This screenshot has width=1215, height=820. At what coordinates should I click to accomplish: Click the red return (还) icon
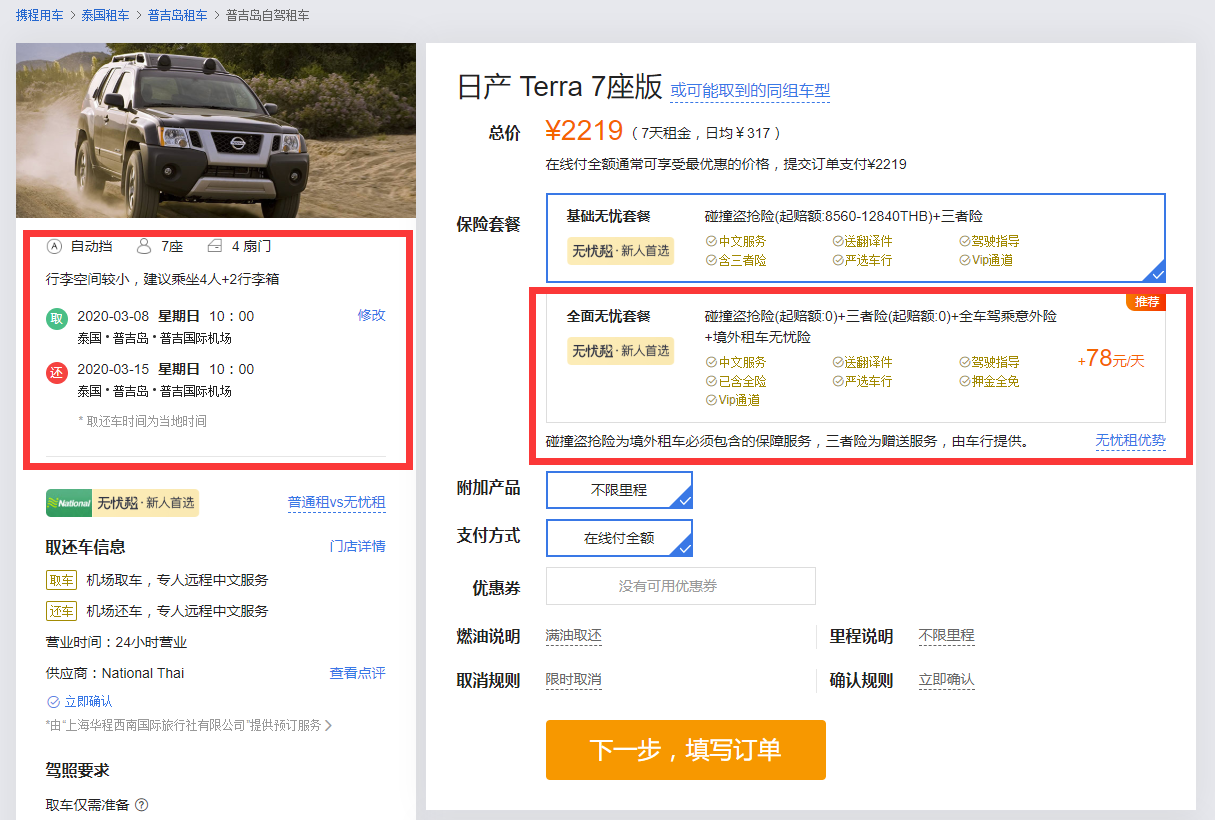click(57, 372)
